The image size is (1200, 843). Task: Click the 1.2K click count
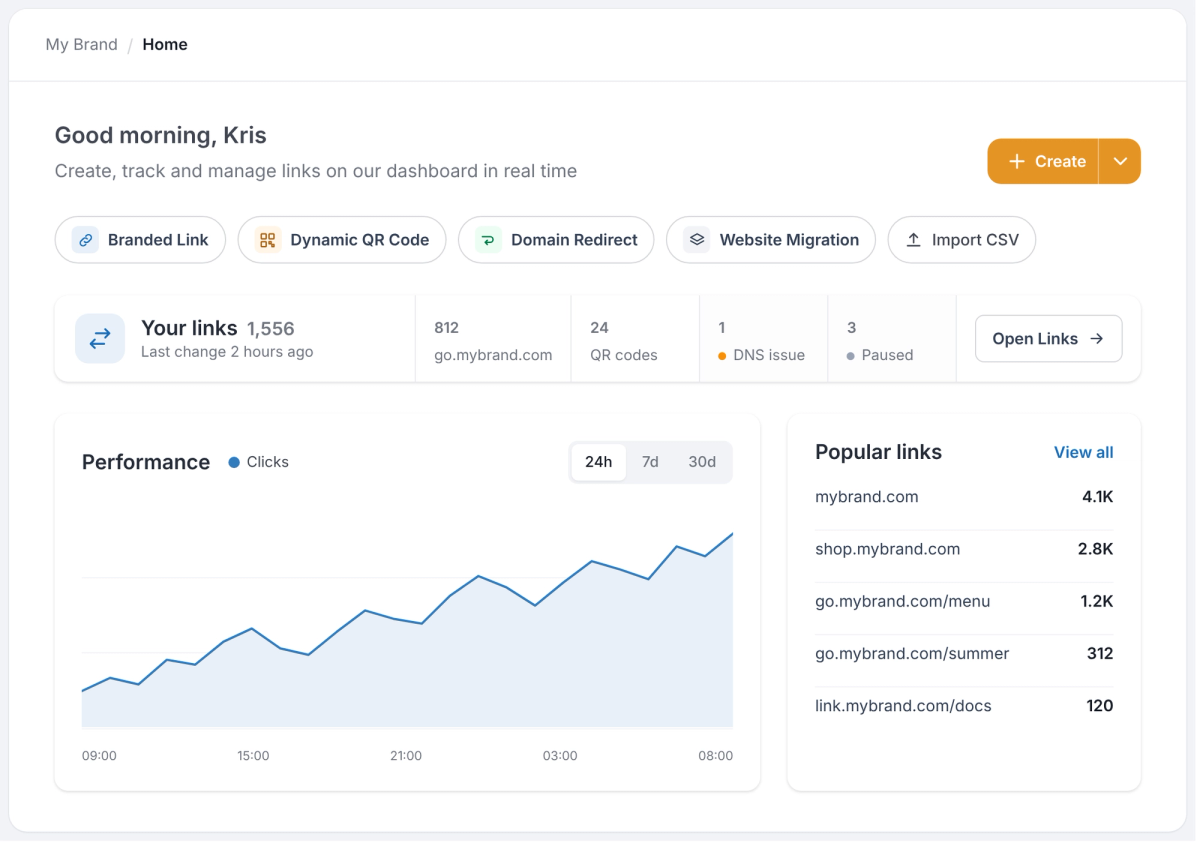[1097, 601]
